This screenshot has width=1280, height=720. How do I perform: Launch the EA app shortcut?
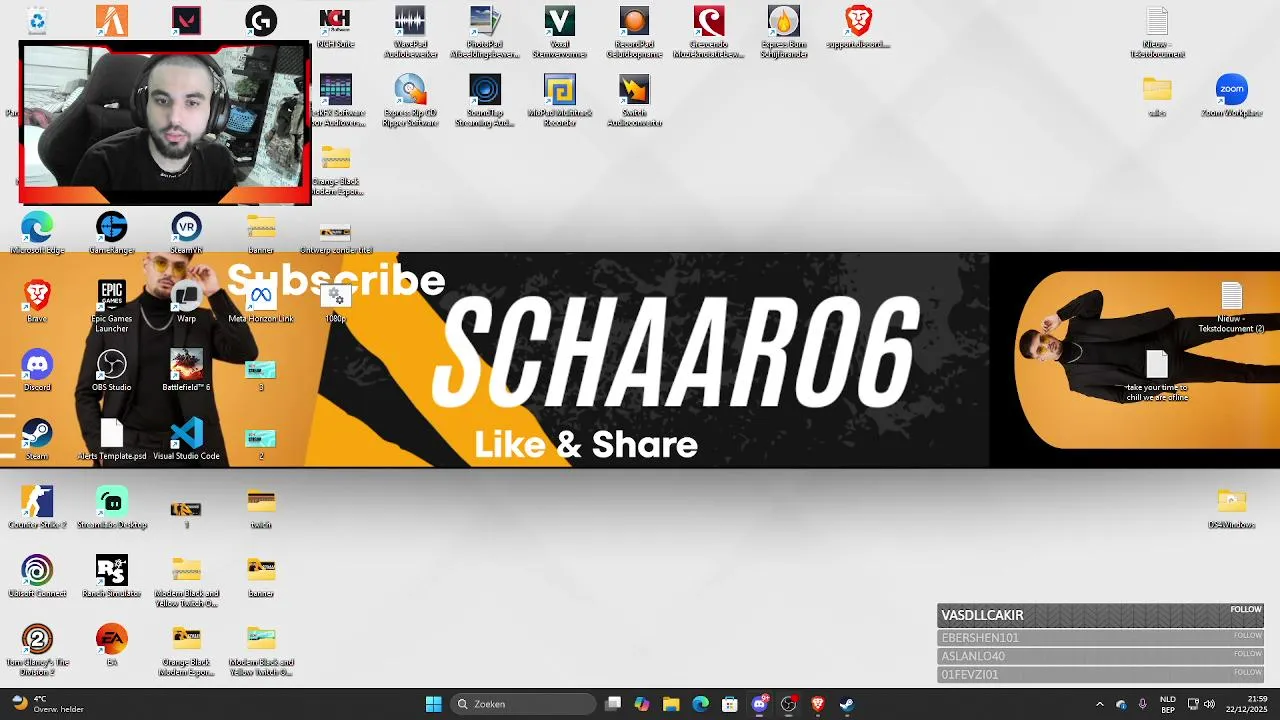point(112,645)
